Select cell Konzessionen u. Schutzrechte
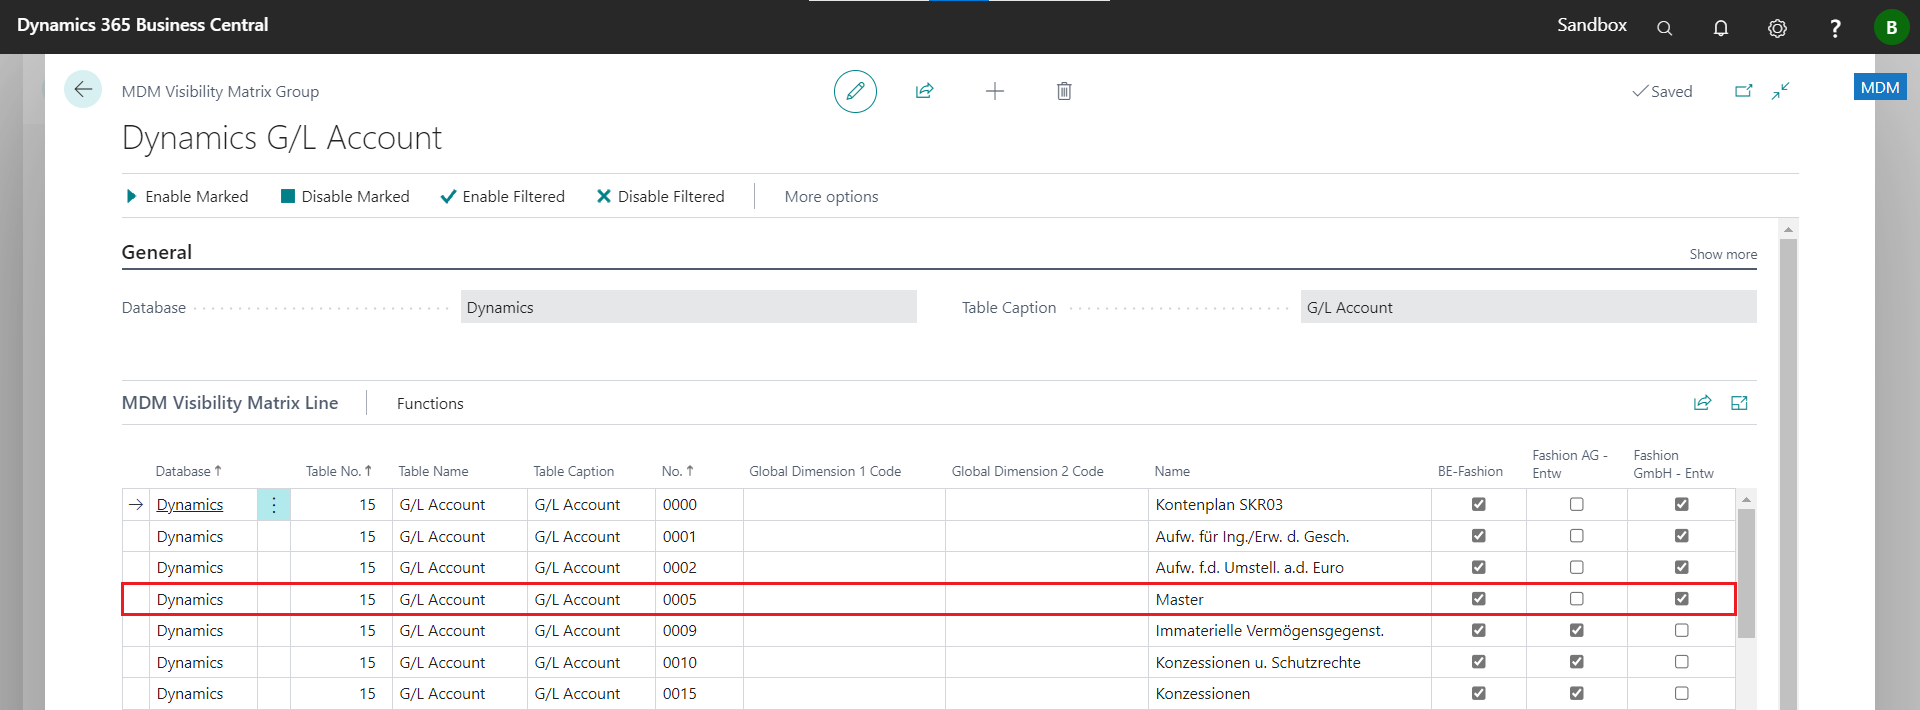 tap(1289, 662)
